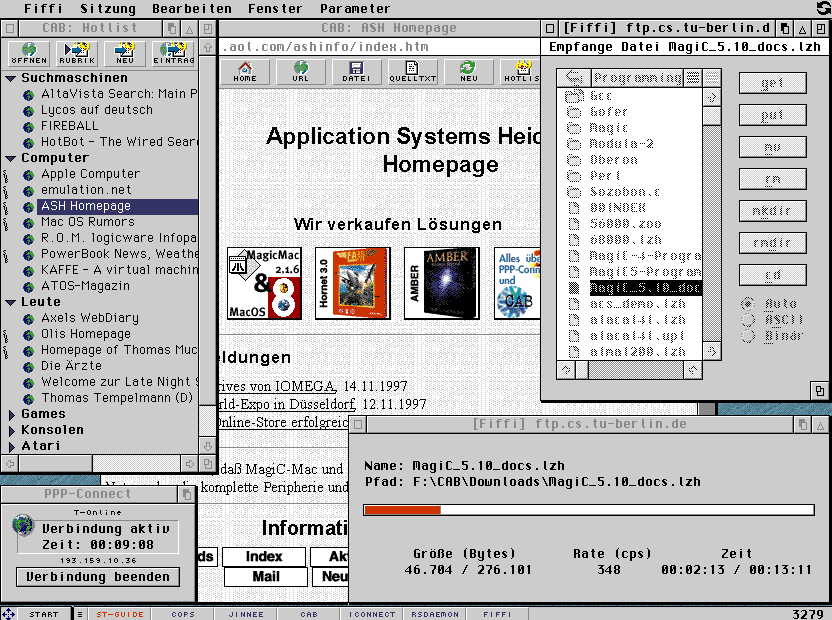Click the put button in Fiffi
The width and height of the screenshot is (832, 620).
[x=773, y=115]
